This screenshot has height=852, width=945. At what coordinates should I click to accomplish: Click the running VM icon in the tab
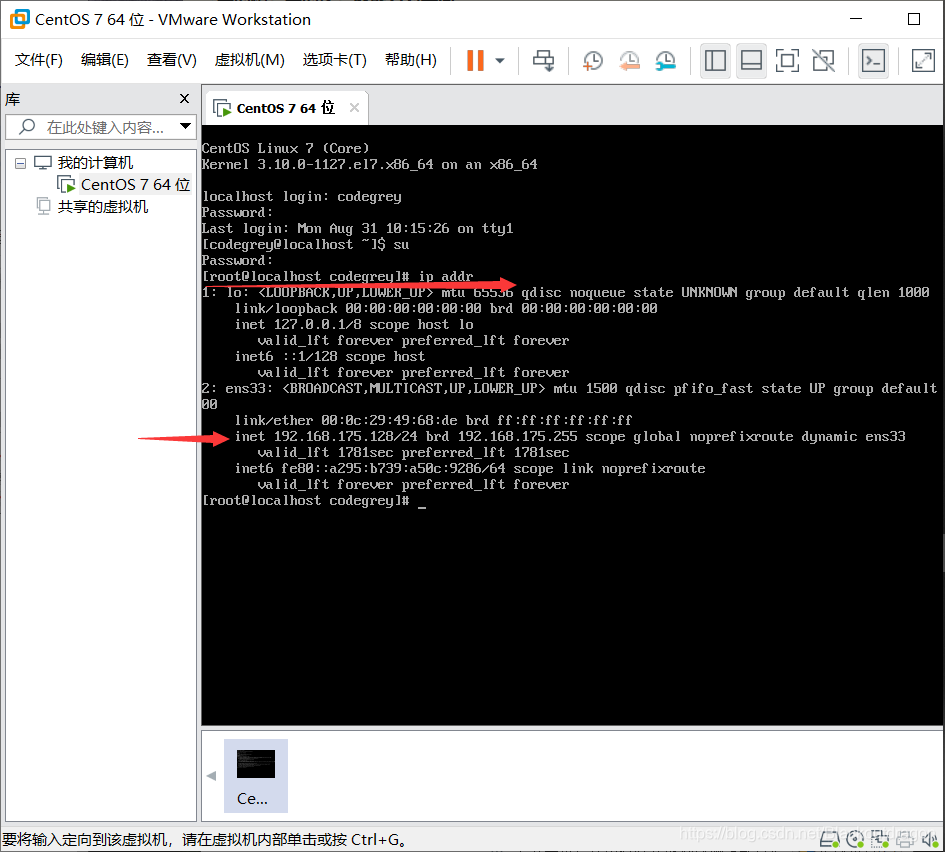(x=222, y=108)
